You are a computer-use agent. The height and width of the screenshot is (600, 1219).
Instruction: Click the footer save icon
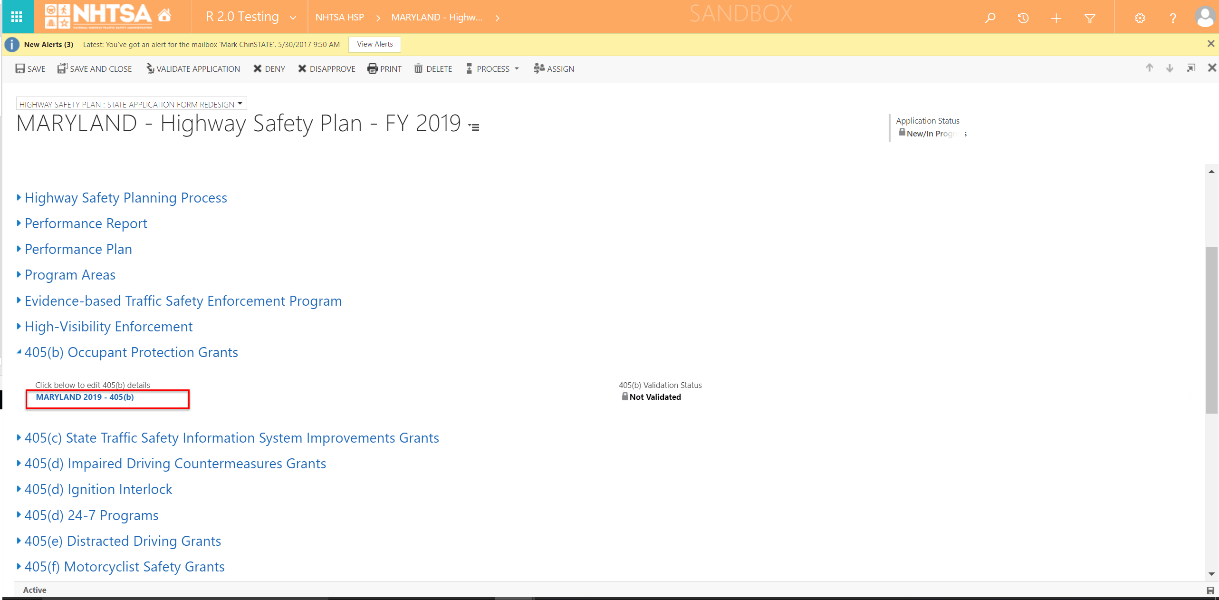1211,591
